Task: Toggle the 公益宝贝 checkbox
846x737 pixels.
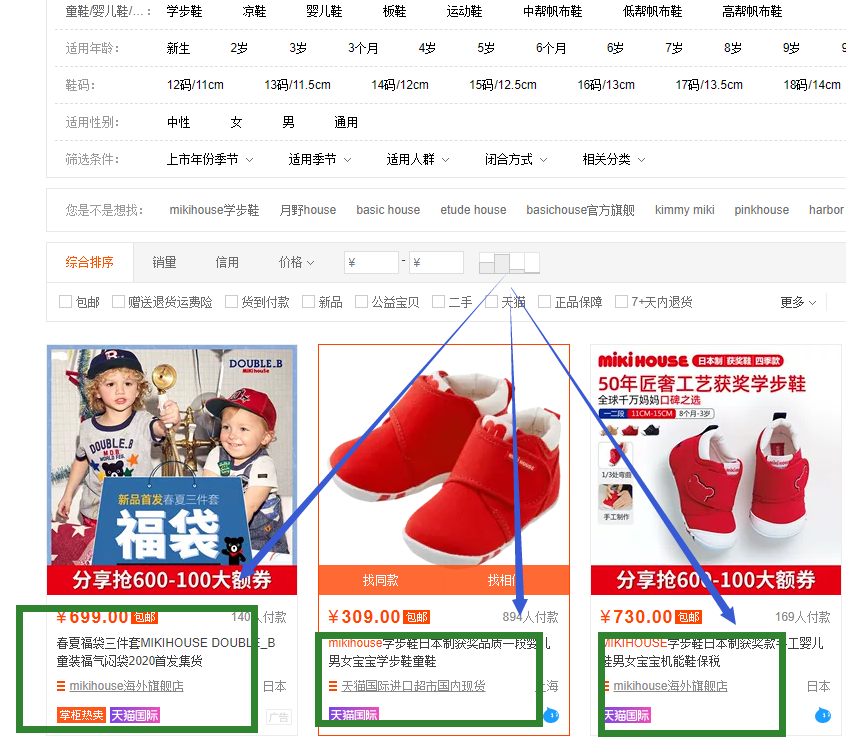Action: point(361,302)
